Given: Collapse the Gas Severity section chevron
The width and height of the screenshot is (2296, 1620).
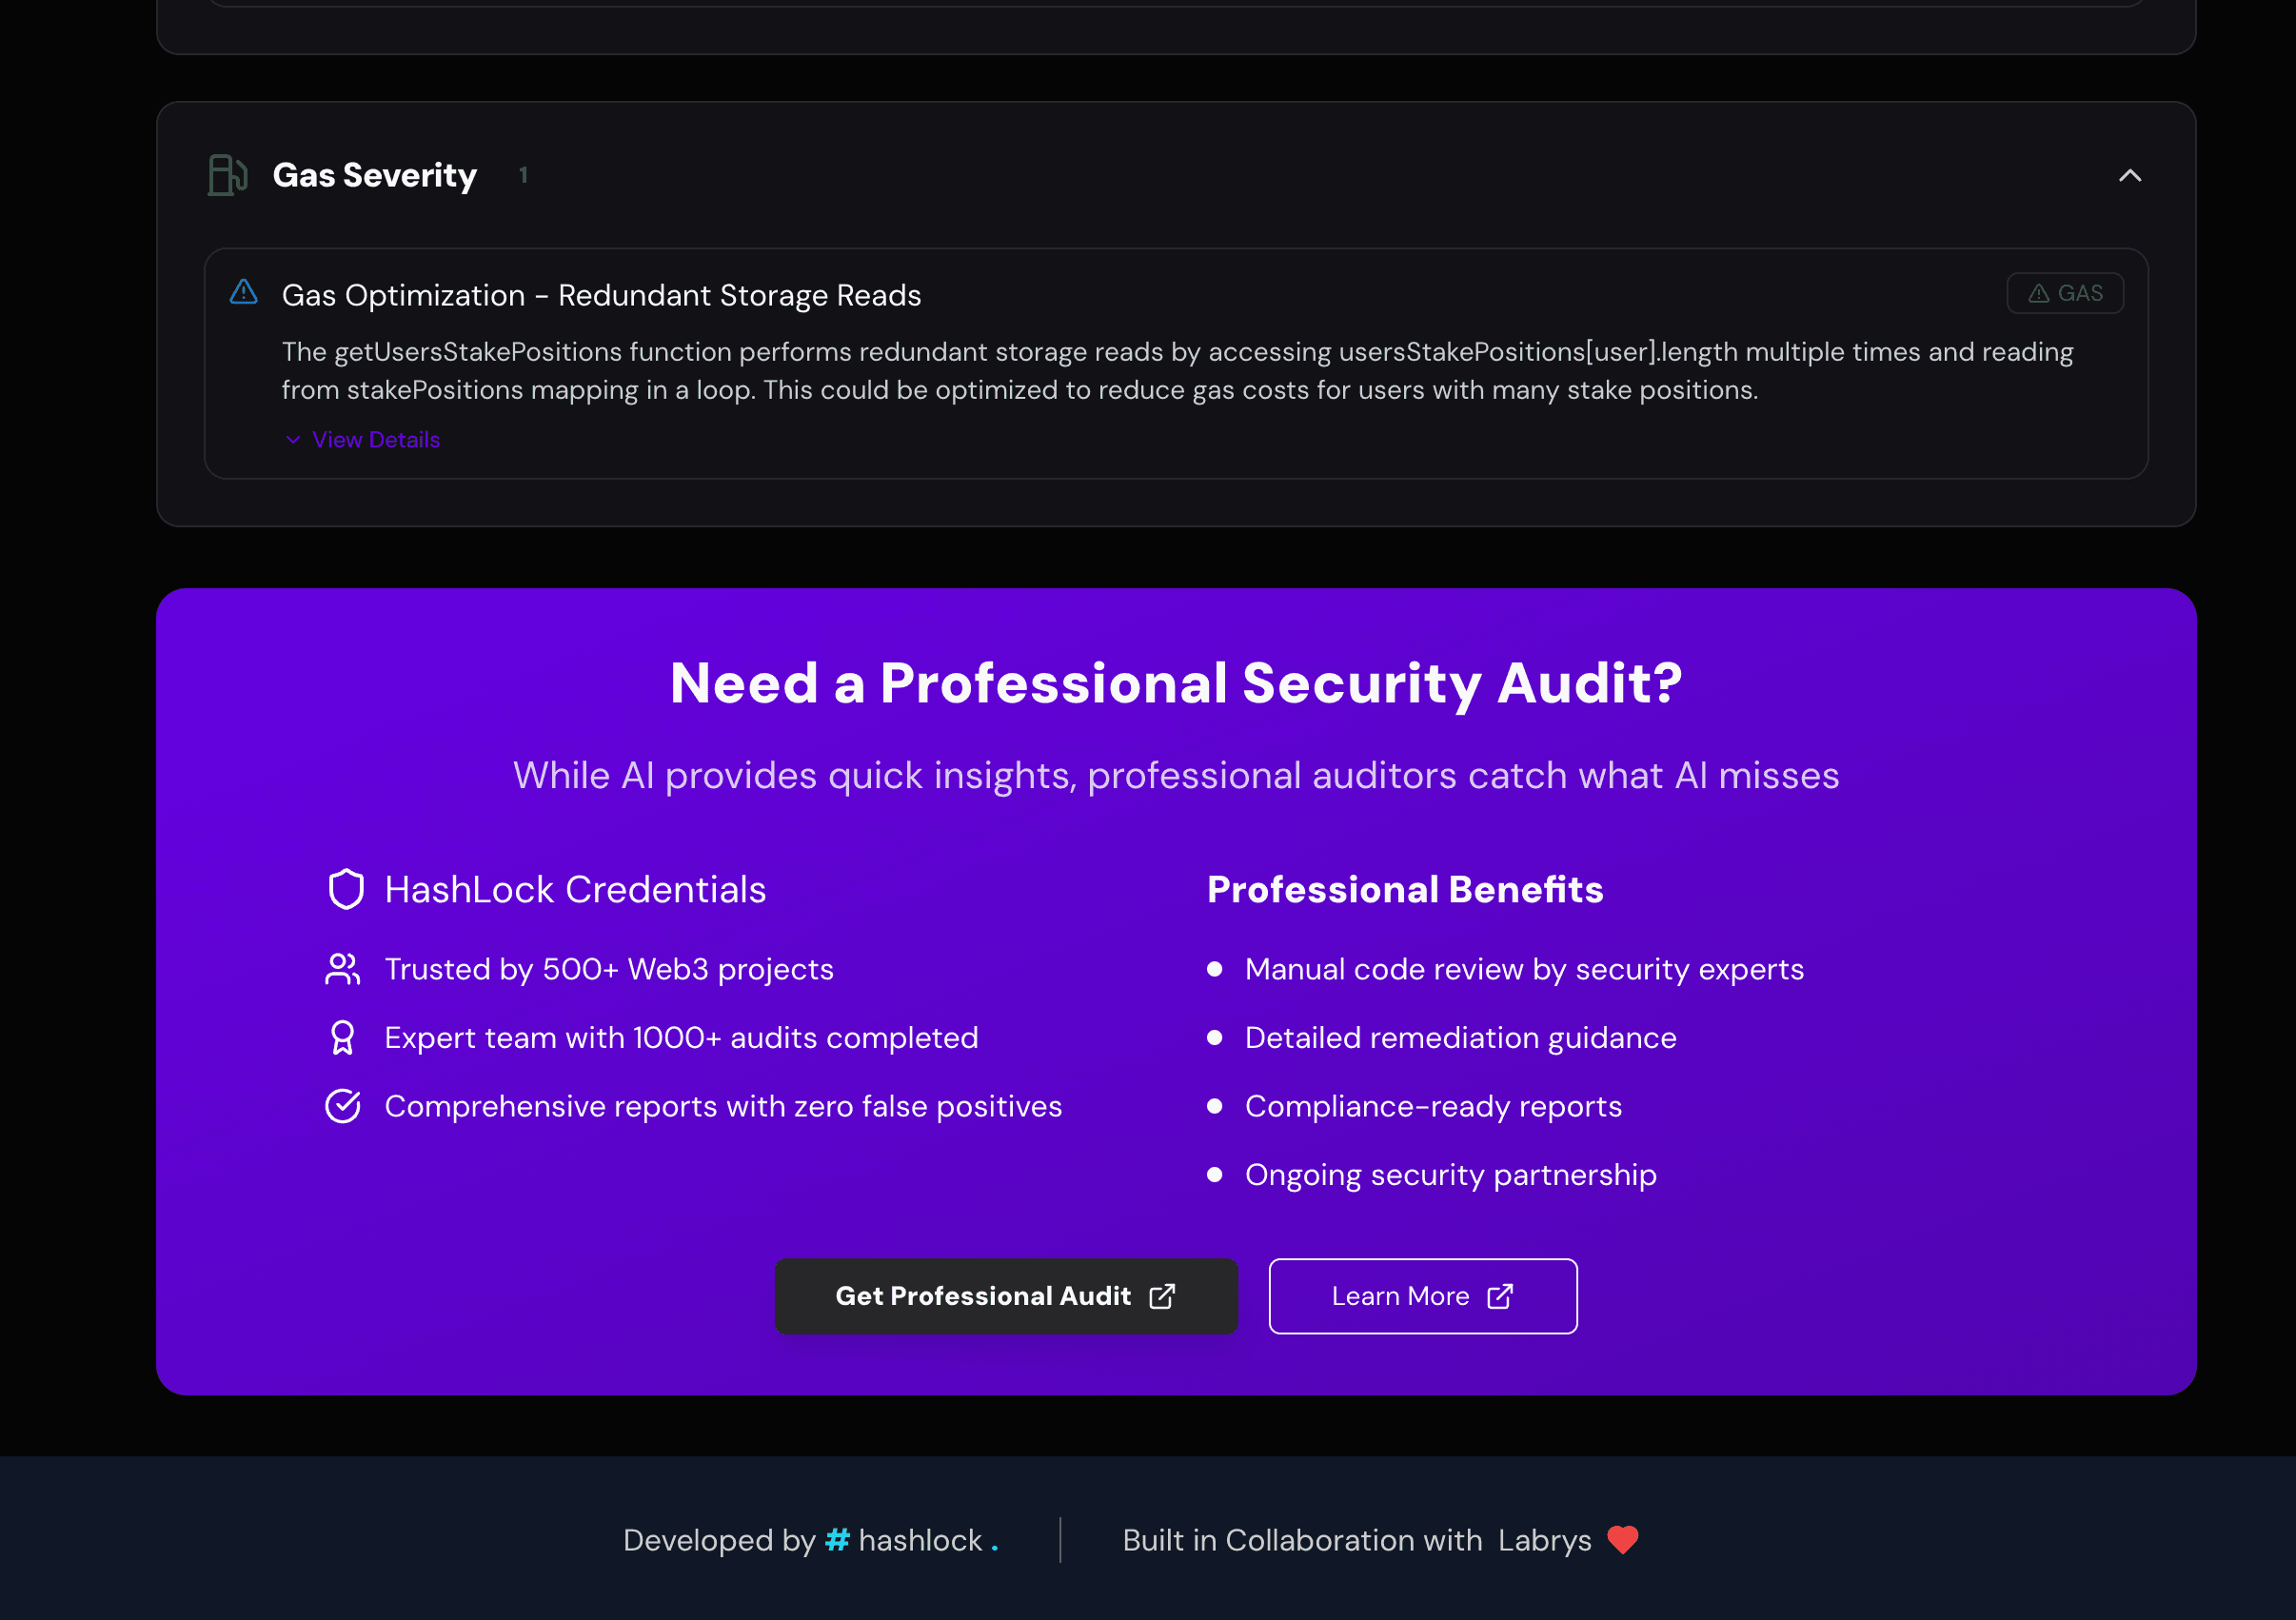Looking at the screenshot, I should point(2130,175).
